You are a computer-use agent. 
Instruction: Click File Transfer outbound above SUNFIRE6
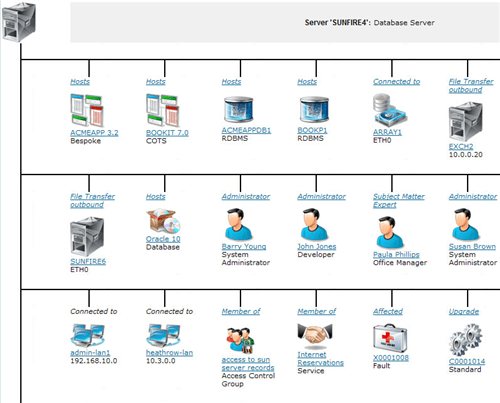(x=92, y=201)
